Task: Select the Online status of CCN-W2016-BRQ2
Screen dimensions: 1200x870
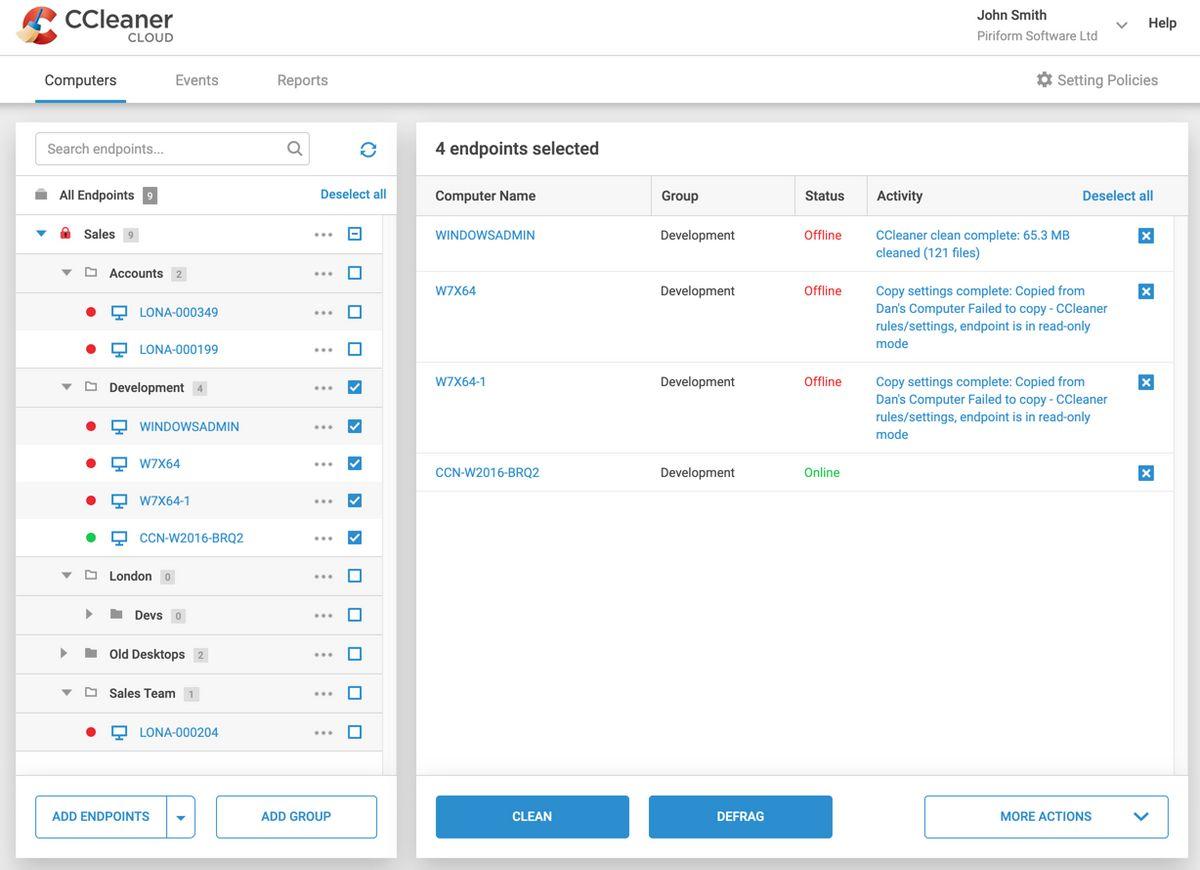Action: point(822,473)
